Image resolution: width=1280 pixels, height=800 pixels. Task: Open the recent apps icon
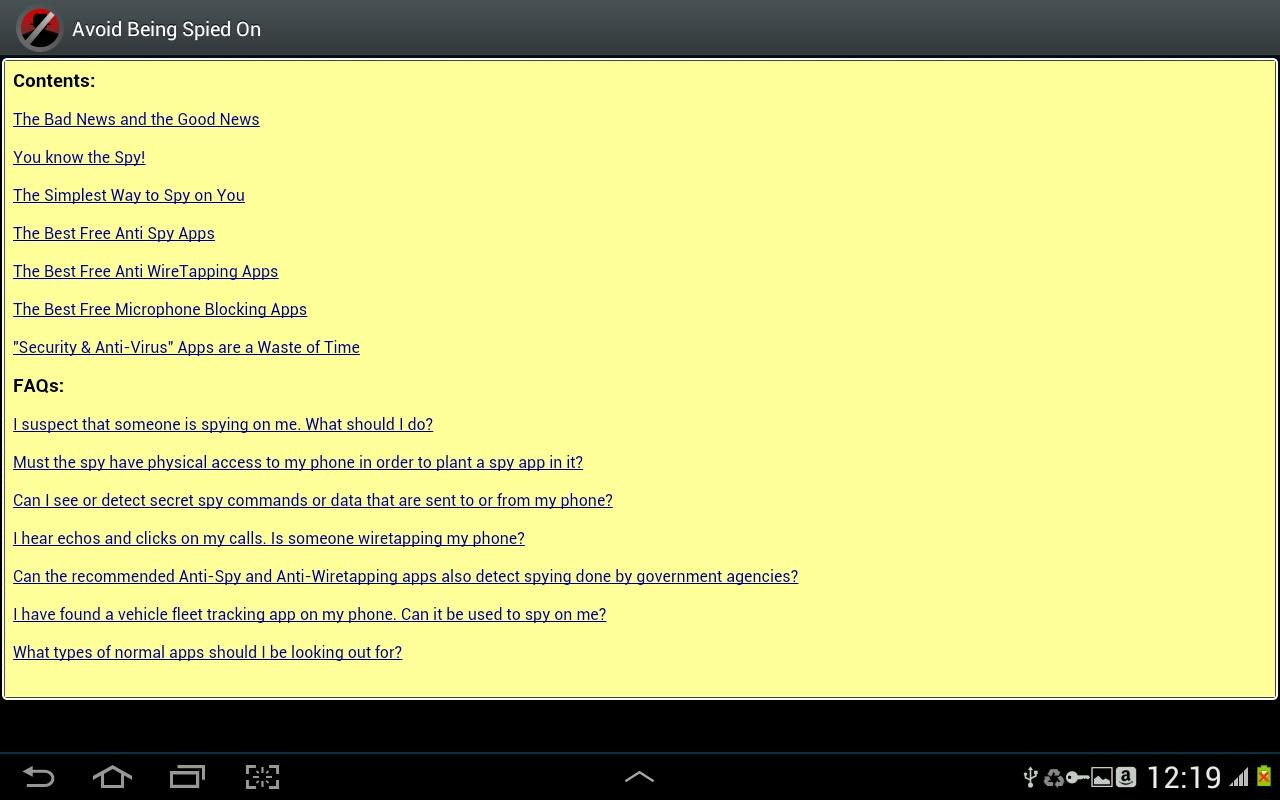pos(187,777)
